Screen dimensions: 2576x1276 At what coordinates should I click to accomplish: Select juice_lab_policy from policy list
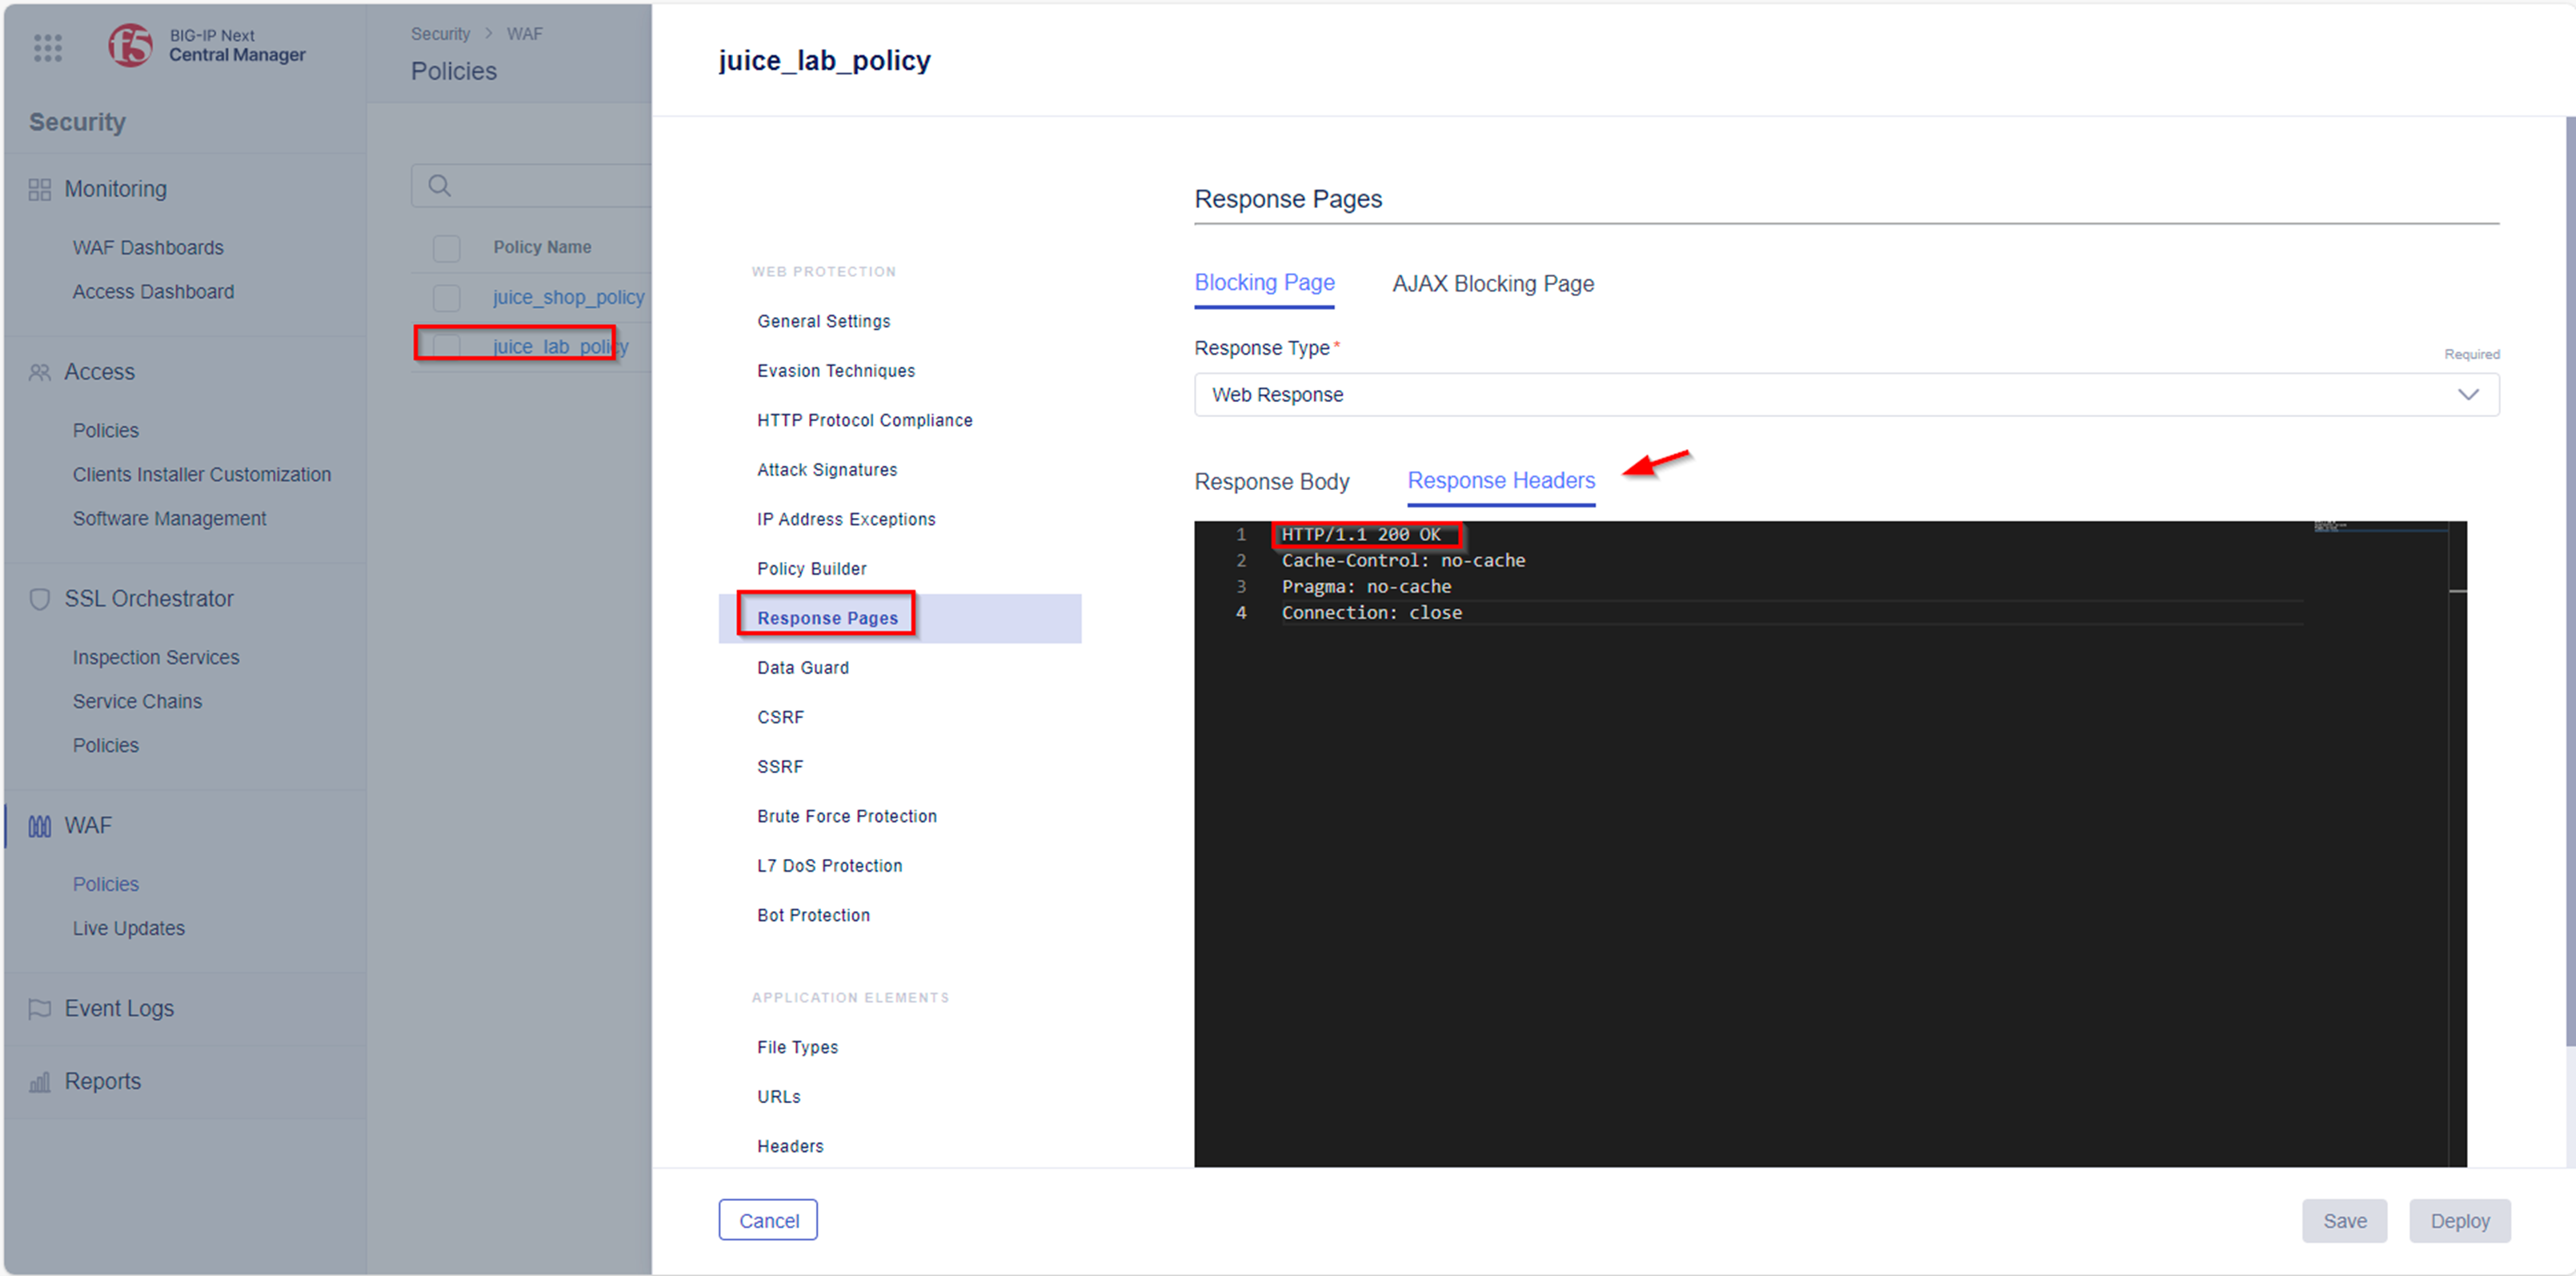tap(555, 345)
